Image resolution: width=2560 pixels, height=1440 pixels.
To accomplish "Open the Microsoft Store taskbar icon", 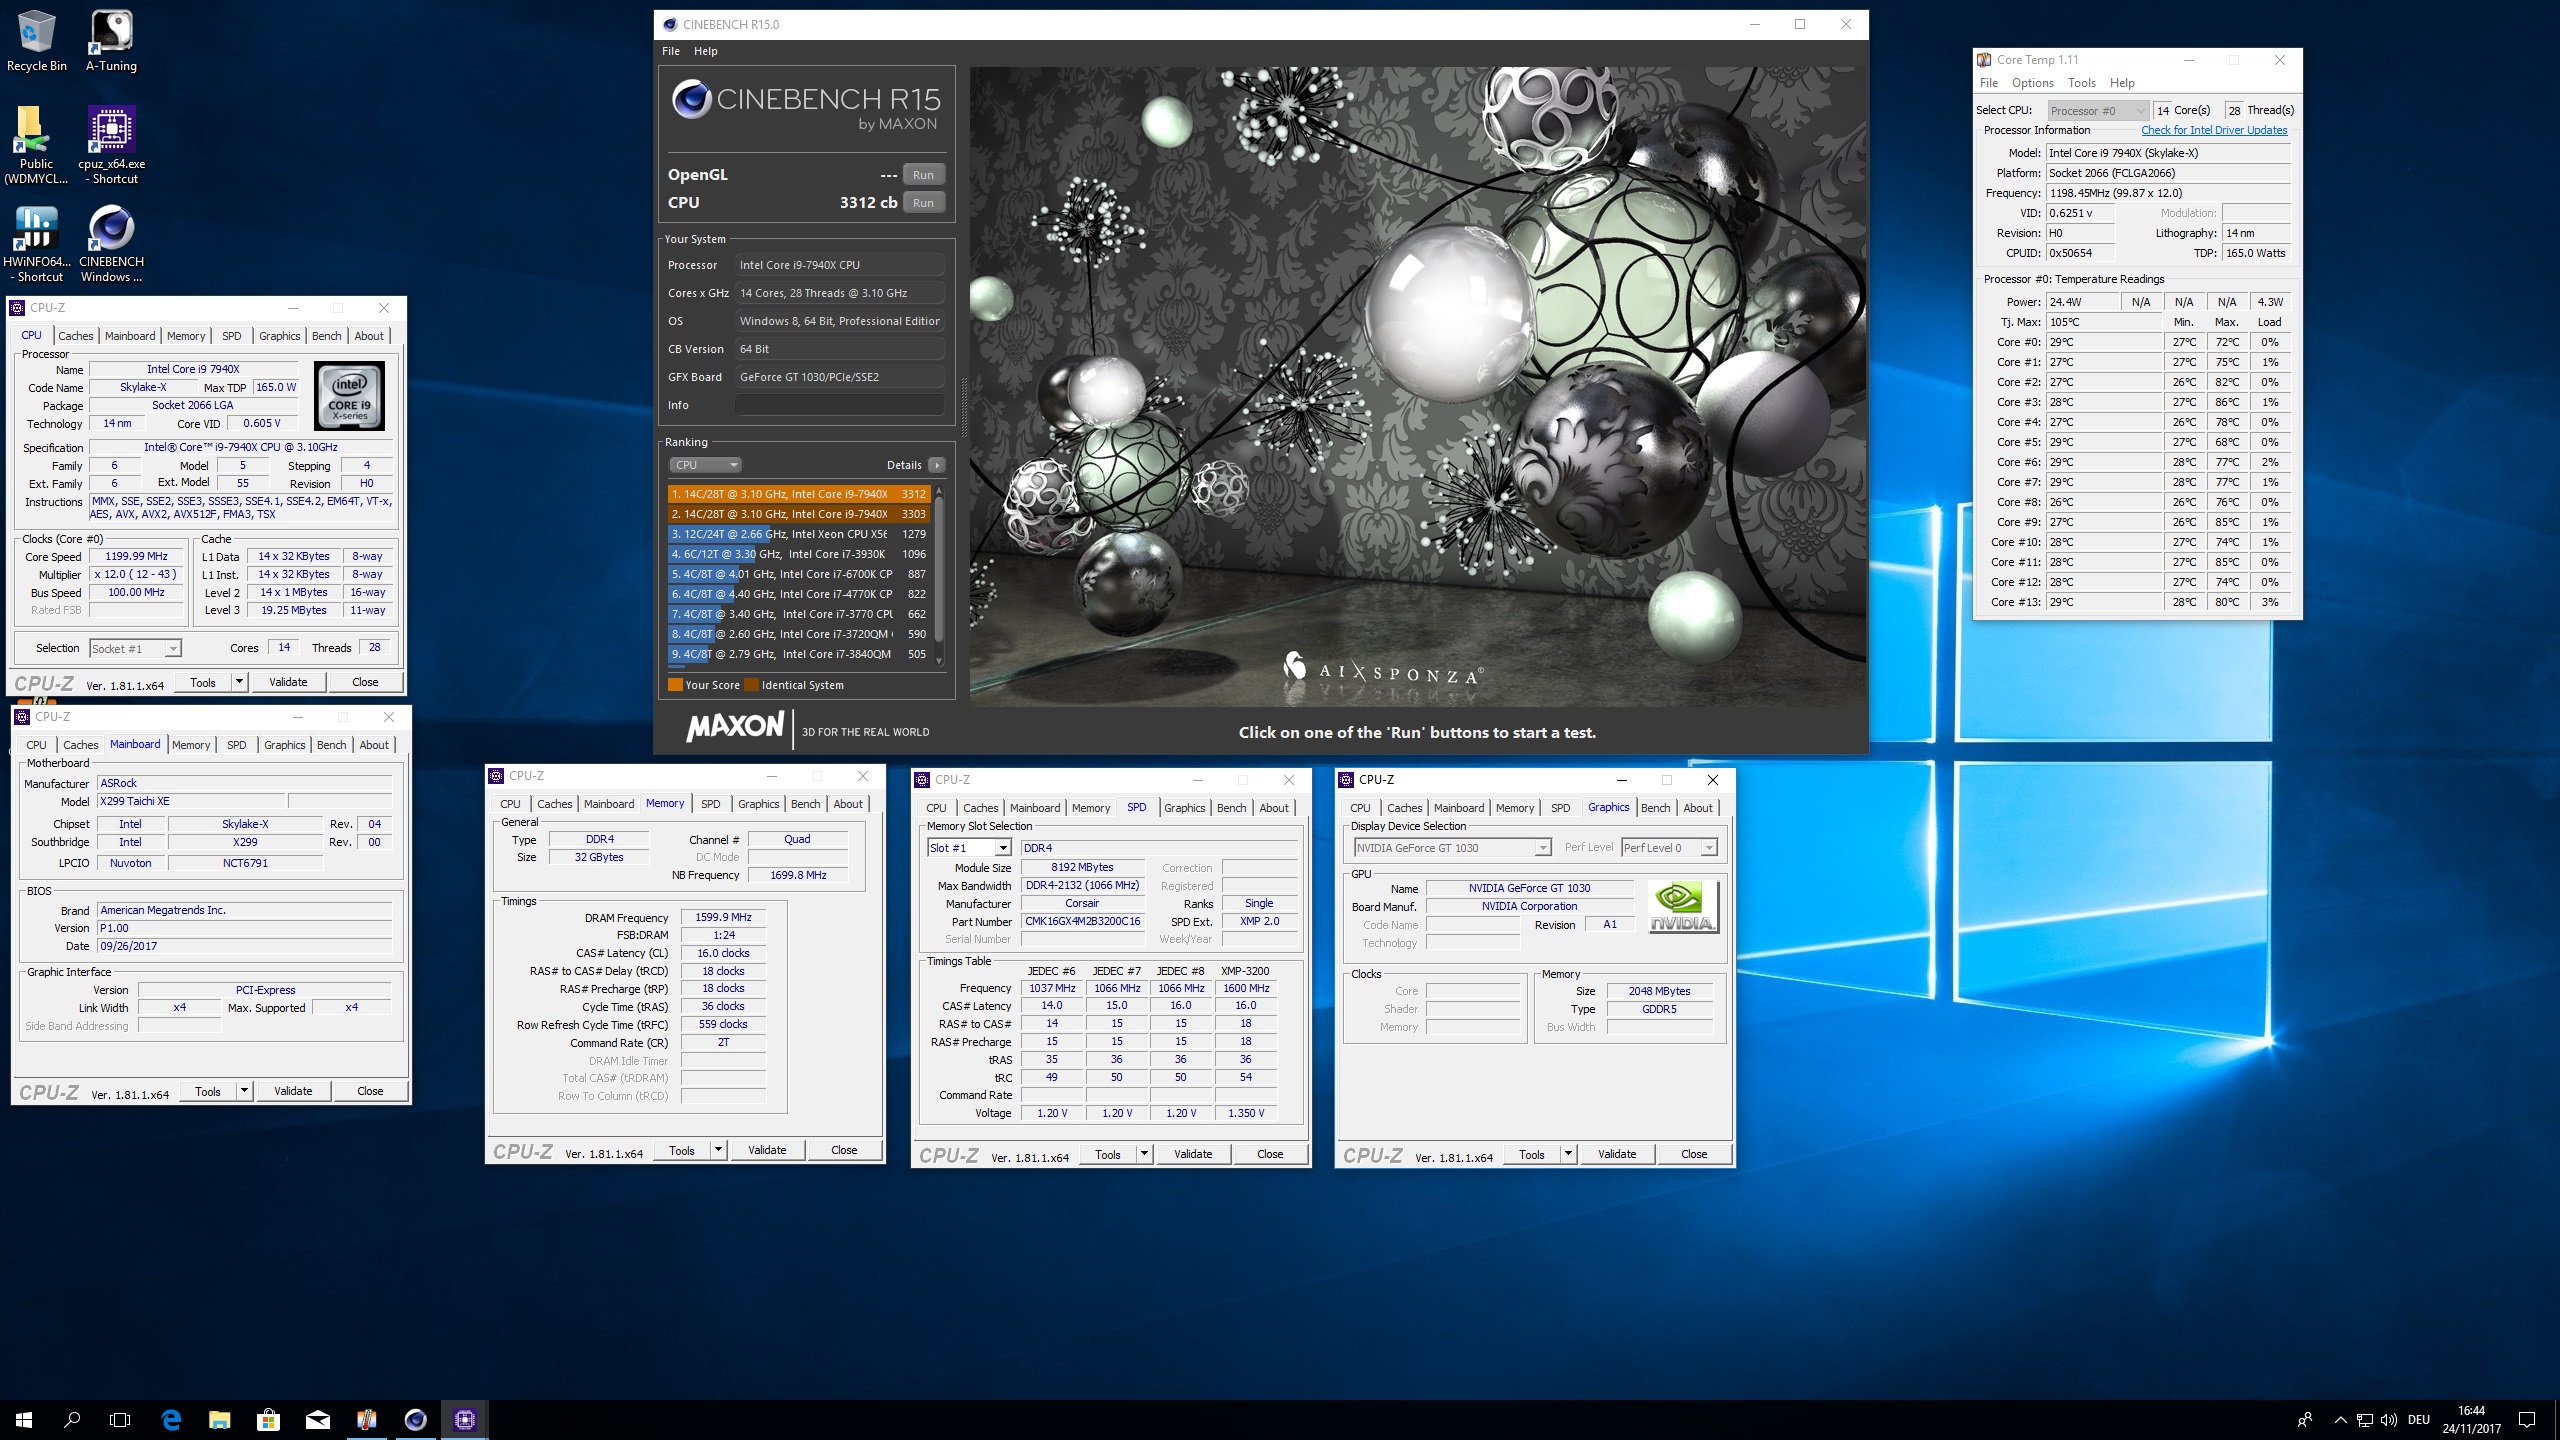I will [x=268, y=1419].
